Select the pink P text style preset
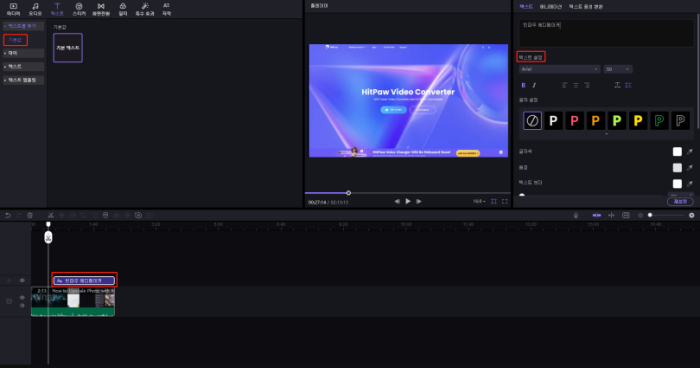The width and height of the screenshot is (700, 368). pos(575,121)
